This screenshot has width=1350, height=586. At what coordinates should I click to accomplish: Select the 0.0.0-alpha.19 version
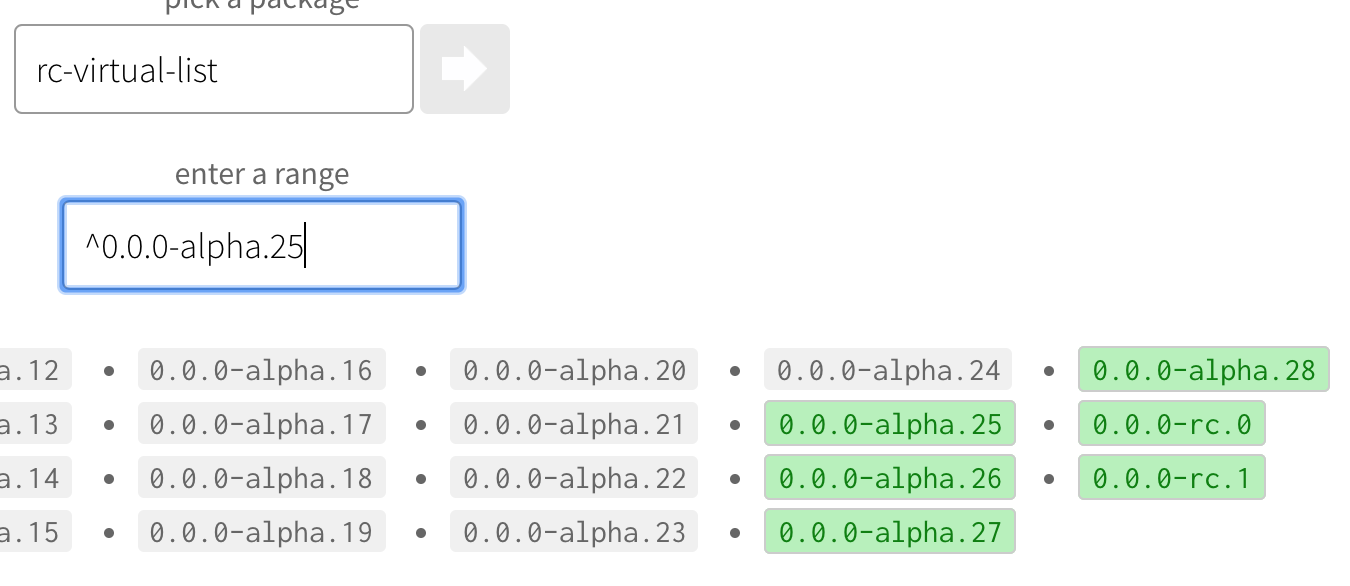coord(261,531)
